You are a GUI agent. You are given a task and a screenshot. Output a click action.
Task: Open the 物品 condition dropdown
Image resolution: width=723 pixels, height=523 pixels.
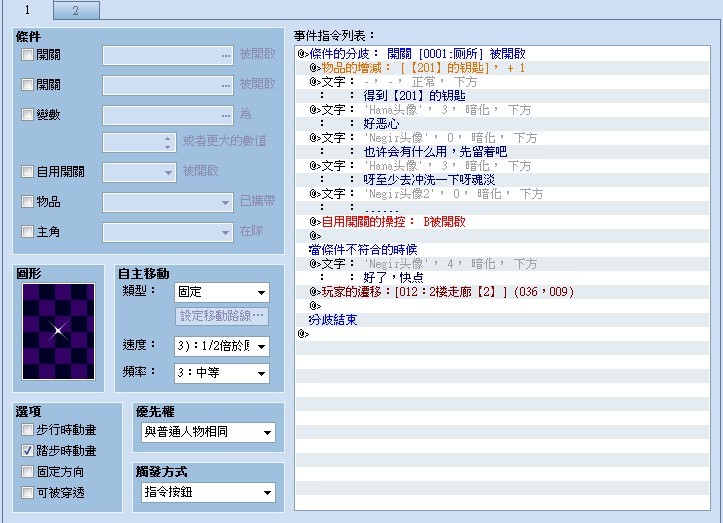168,202
